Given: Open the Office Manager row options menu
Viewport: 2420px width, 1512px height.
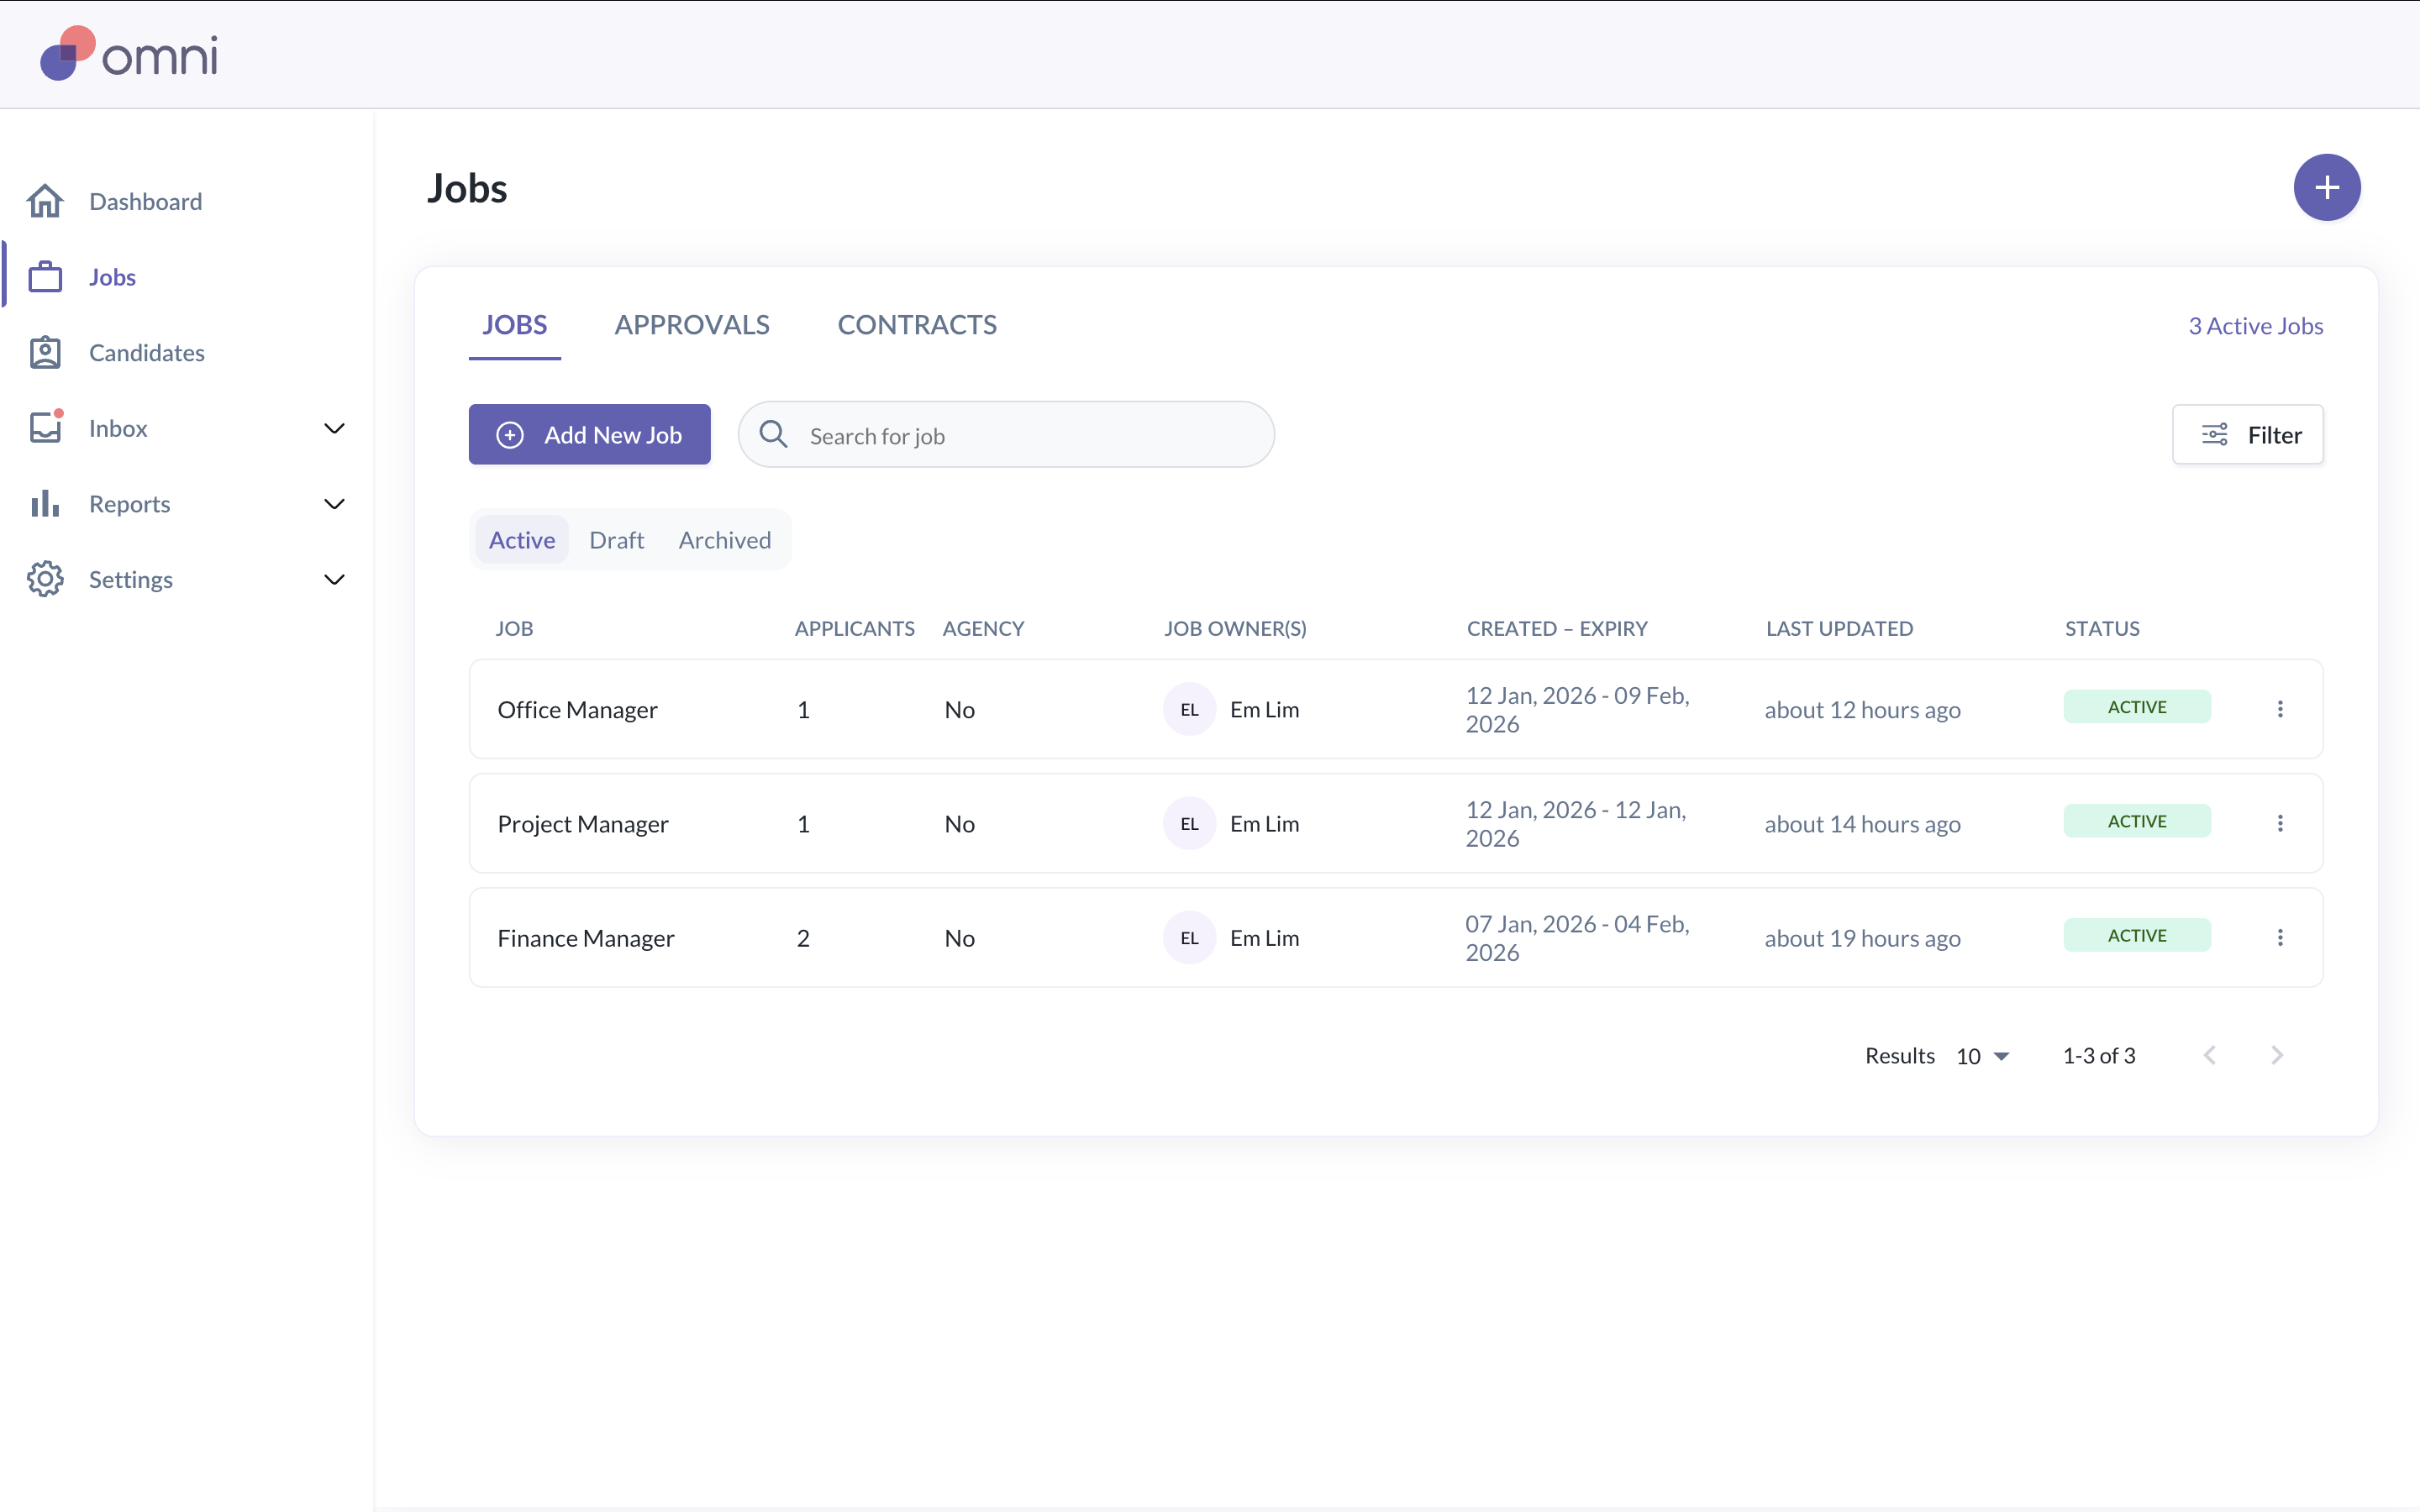Looking at the screenshot, I should coord(2280,709).
